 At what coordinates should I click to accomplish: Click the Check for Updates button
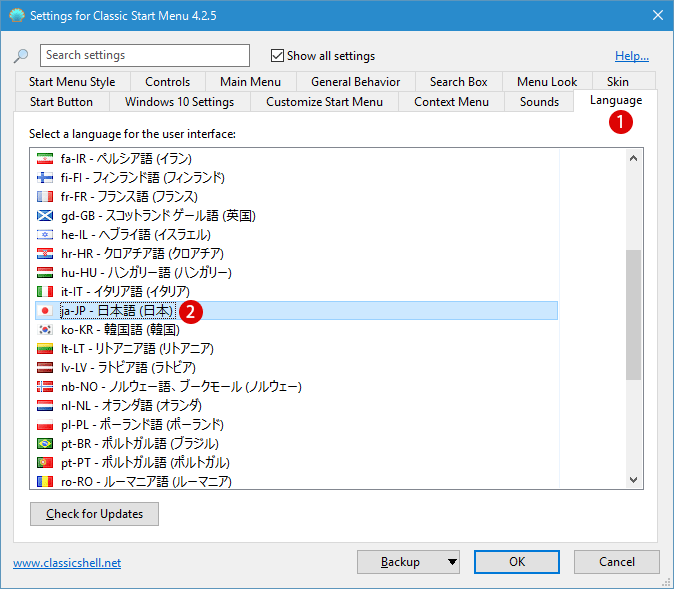click(95, 514)
